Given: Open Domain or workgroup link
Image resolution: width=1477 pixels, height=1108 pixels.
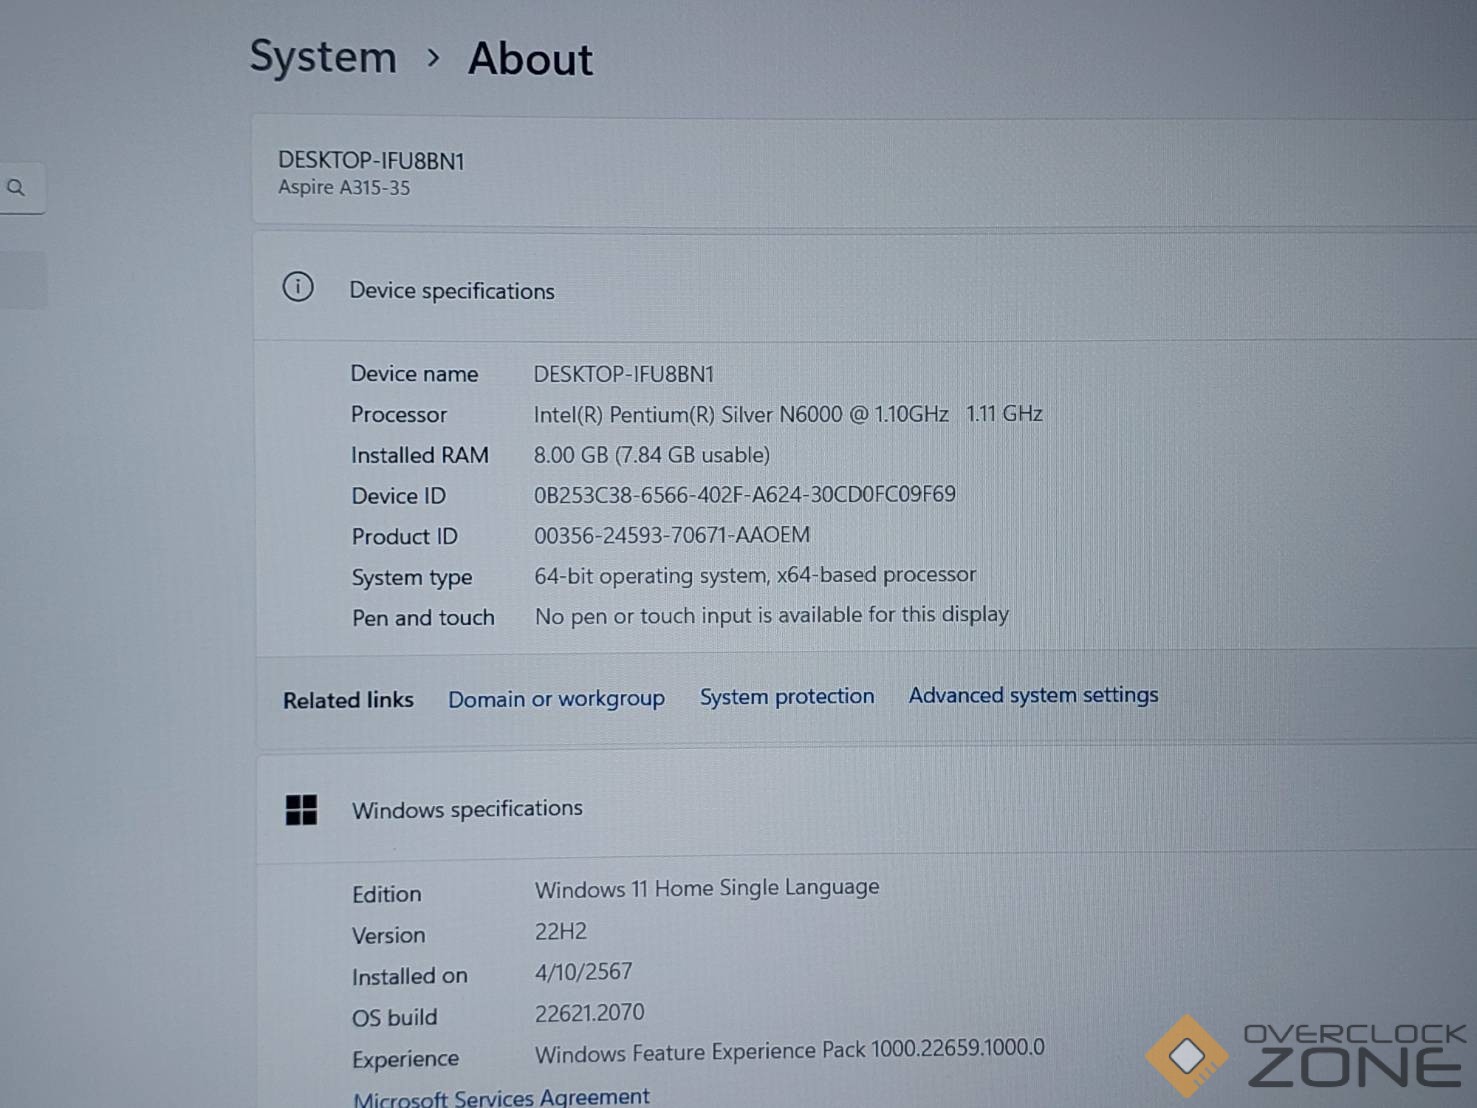Looking at the screenshot, I should pos(556,699).
